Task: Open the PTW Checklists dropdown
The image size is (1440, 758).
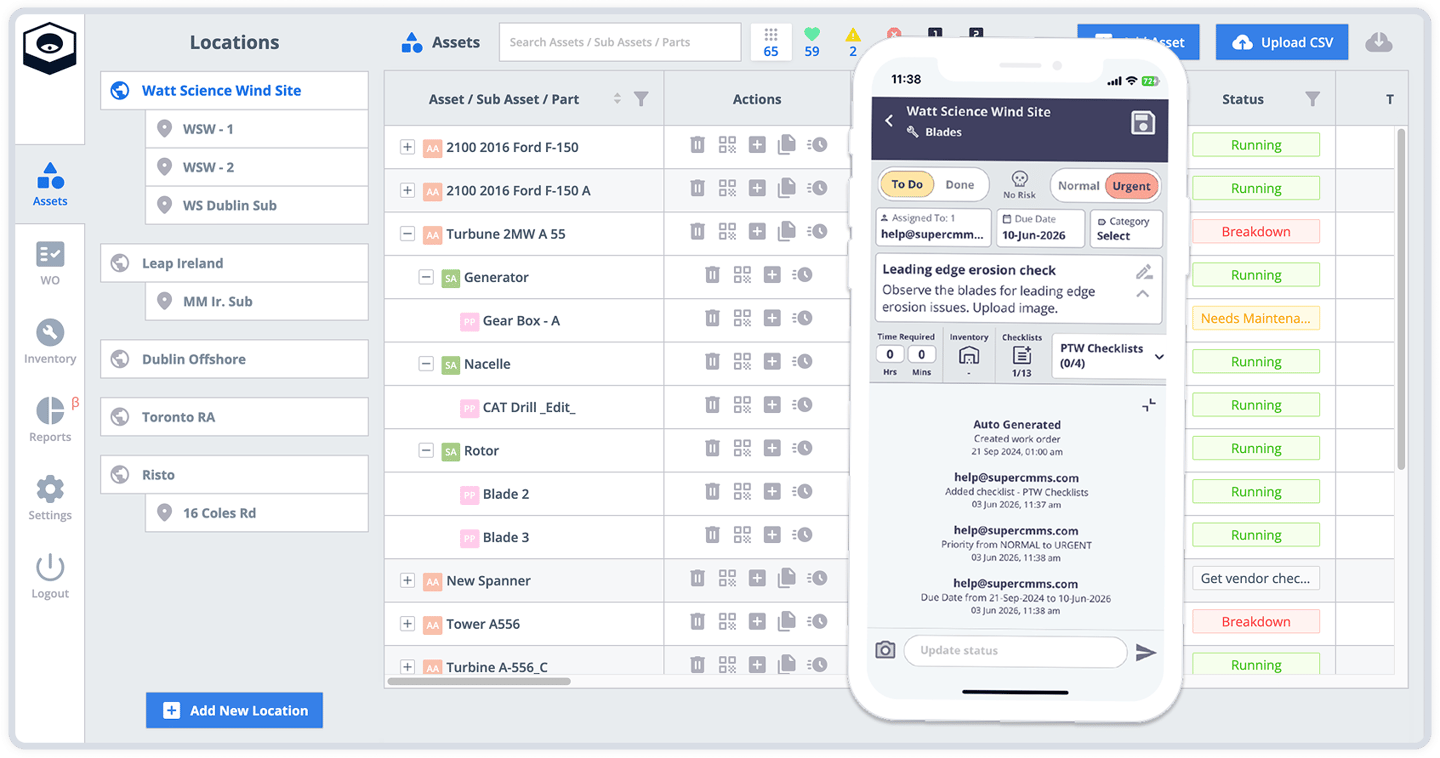Action: tap(1109, 356)
